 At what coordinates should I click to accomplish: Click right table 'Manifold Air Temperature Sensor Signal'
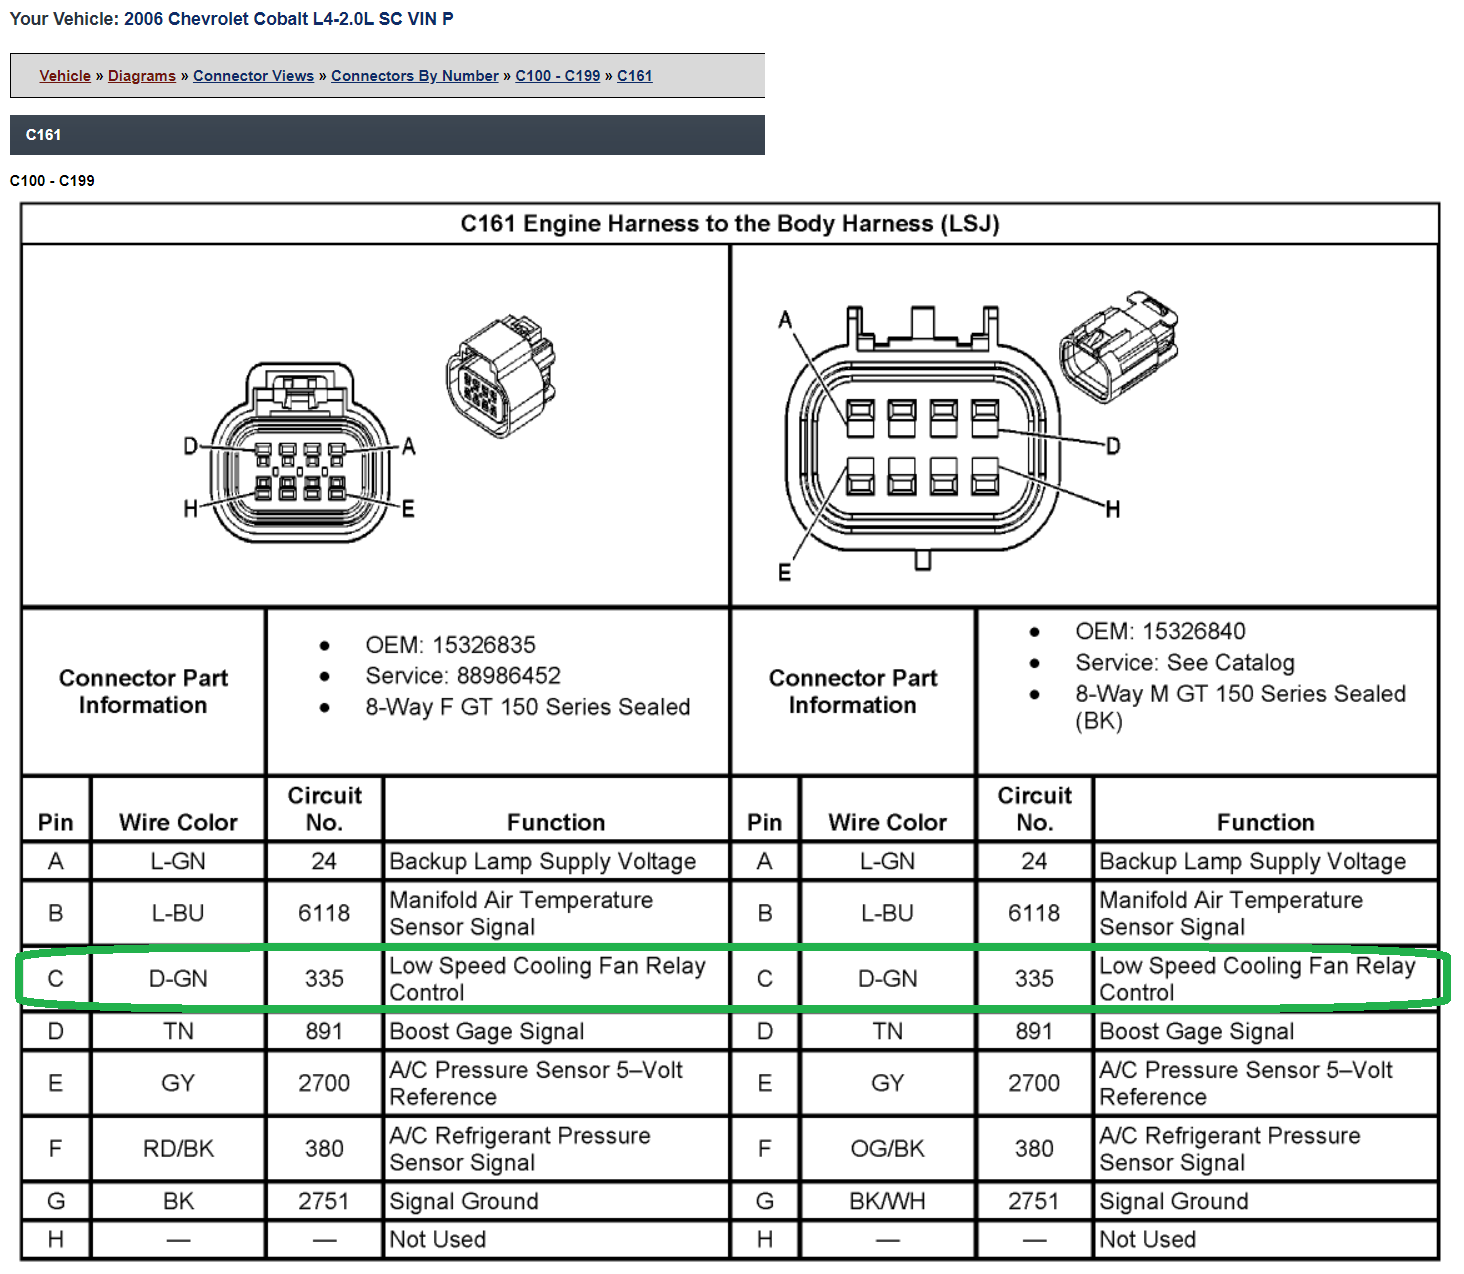point(1231,913)
